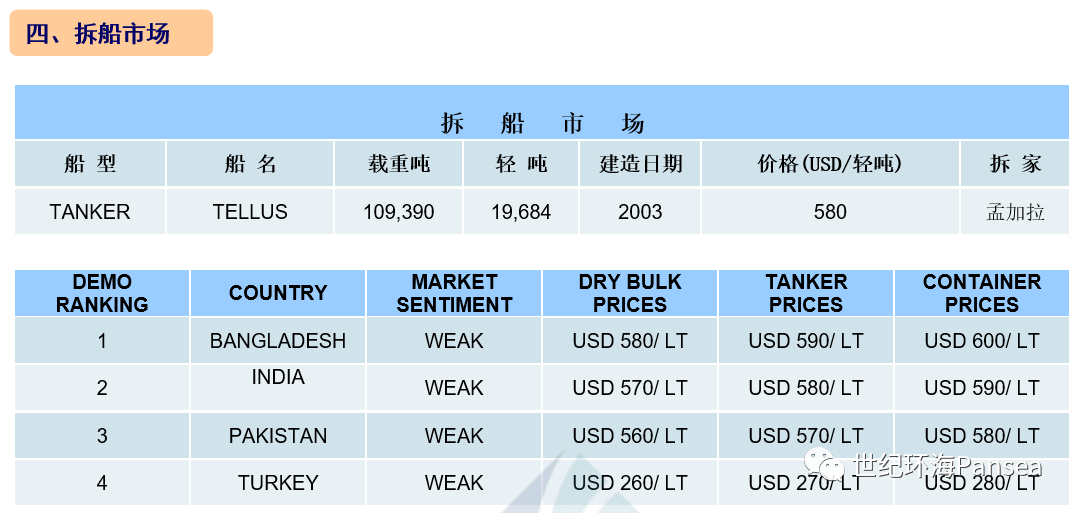Select the PAKISTAN row WEAK sentiment
This screenshot has height=513, width=1078.
454,435
